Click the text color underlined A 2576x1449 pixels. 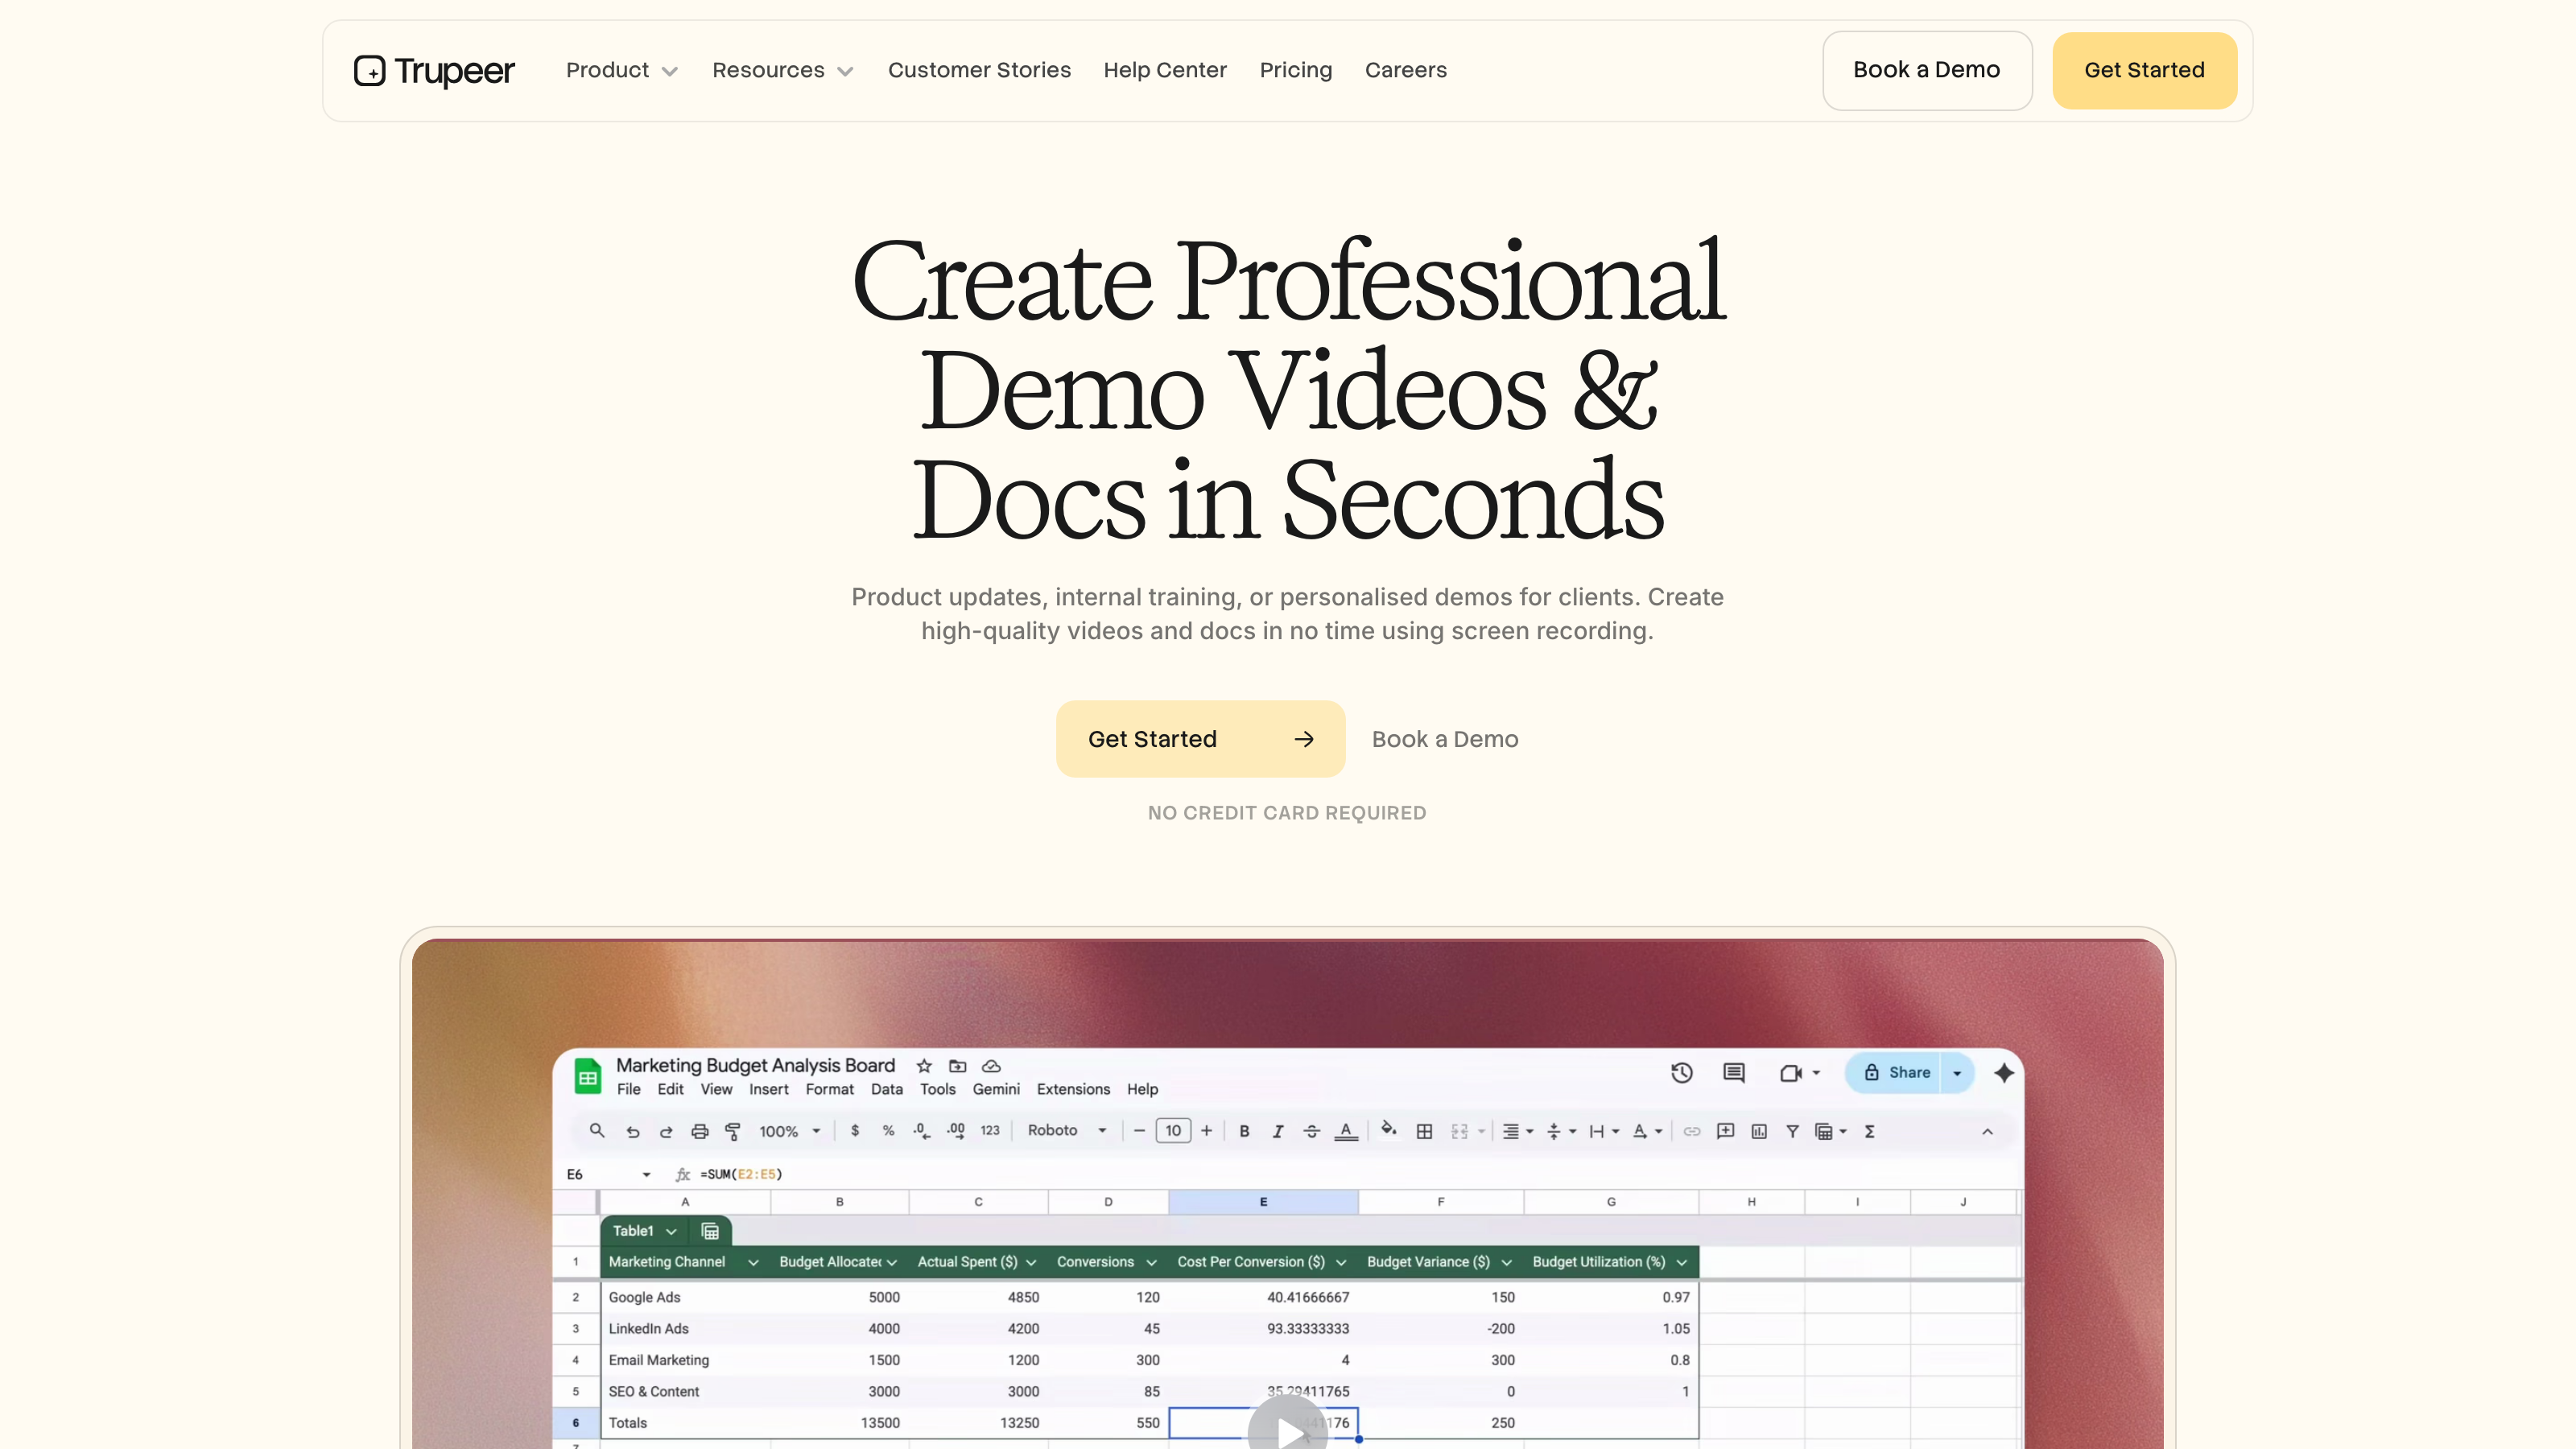1346,1131
